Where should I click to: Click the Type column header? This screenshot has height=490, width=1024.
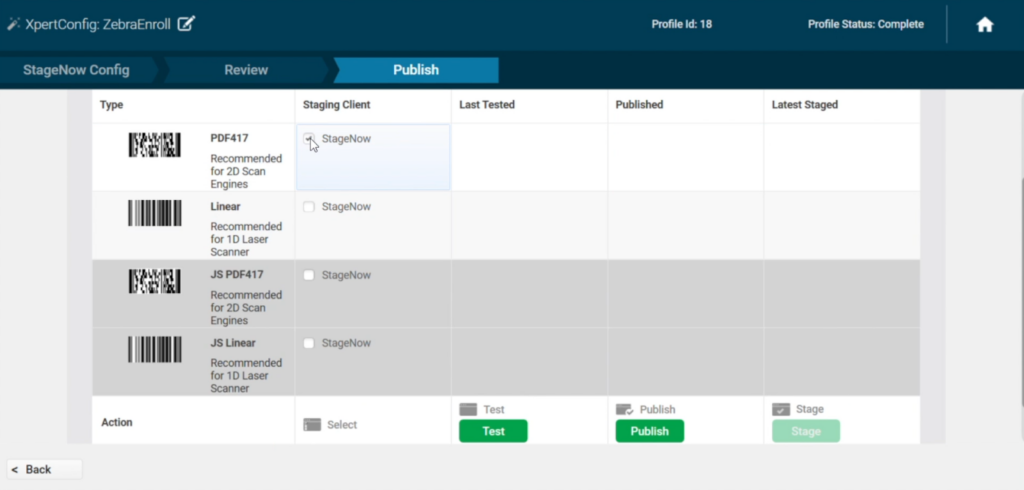(112, 105)
